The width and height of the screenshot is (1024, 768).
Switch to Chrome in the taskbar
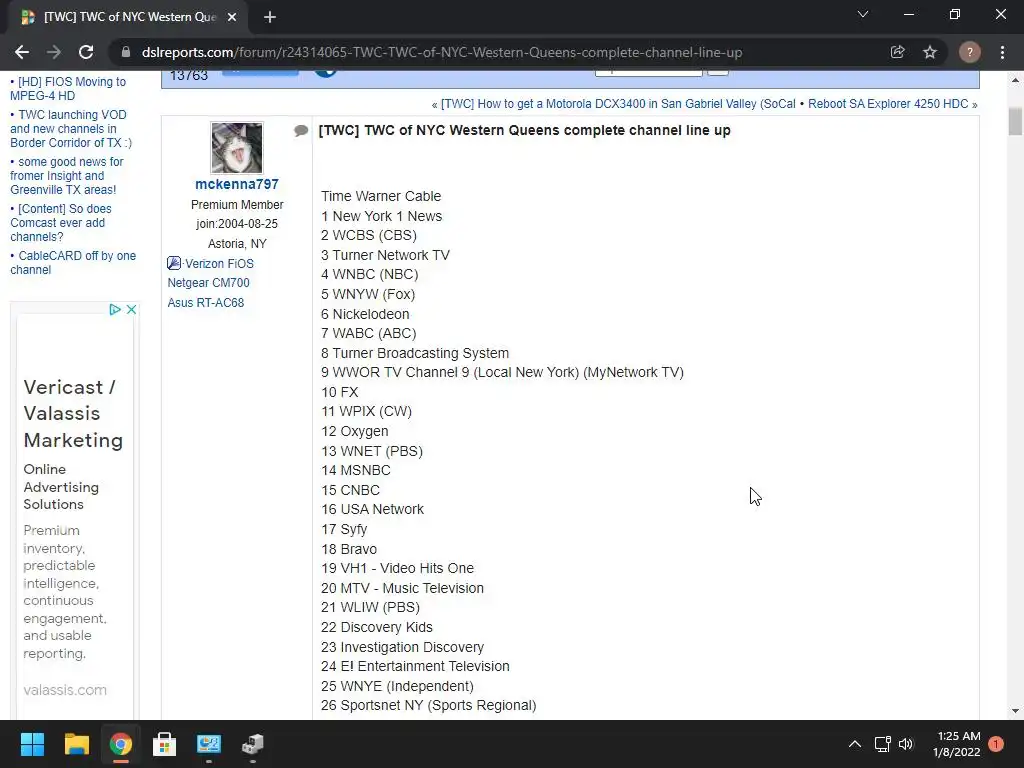click(121, 744)
